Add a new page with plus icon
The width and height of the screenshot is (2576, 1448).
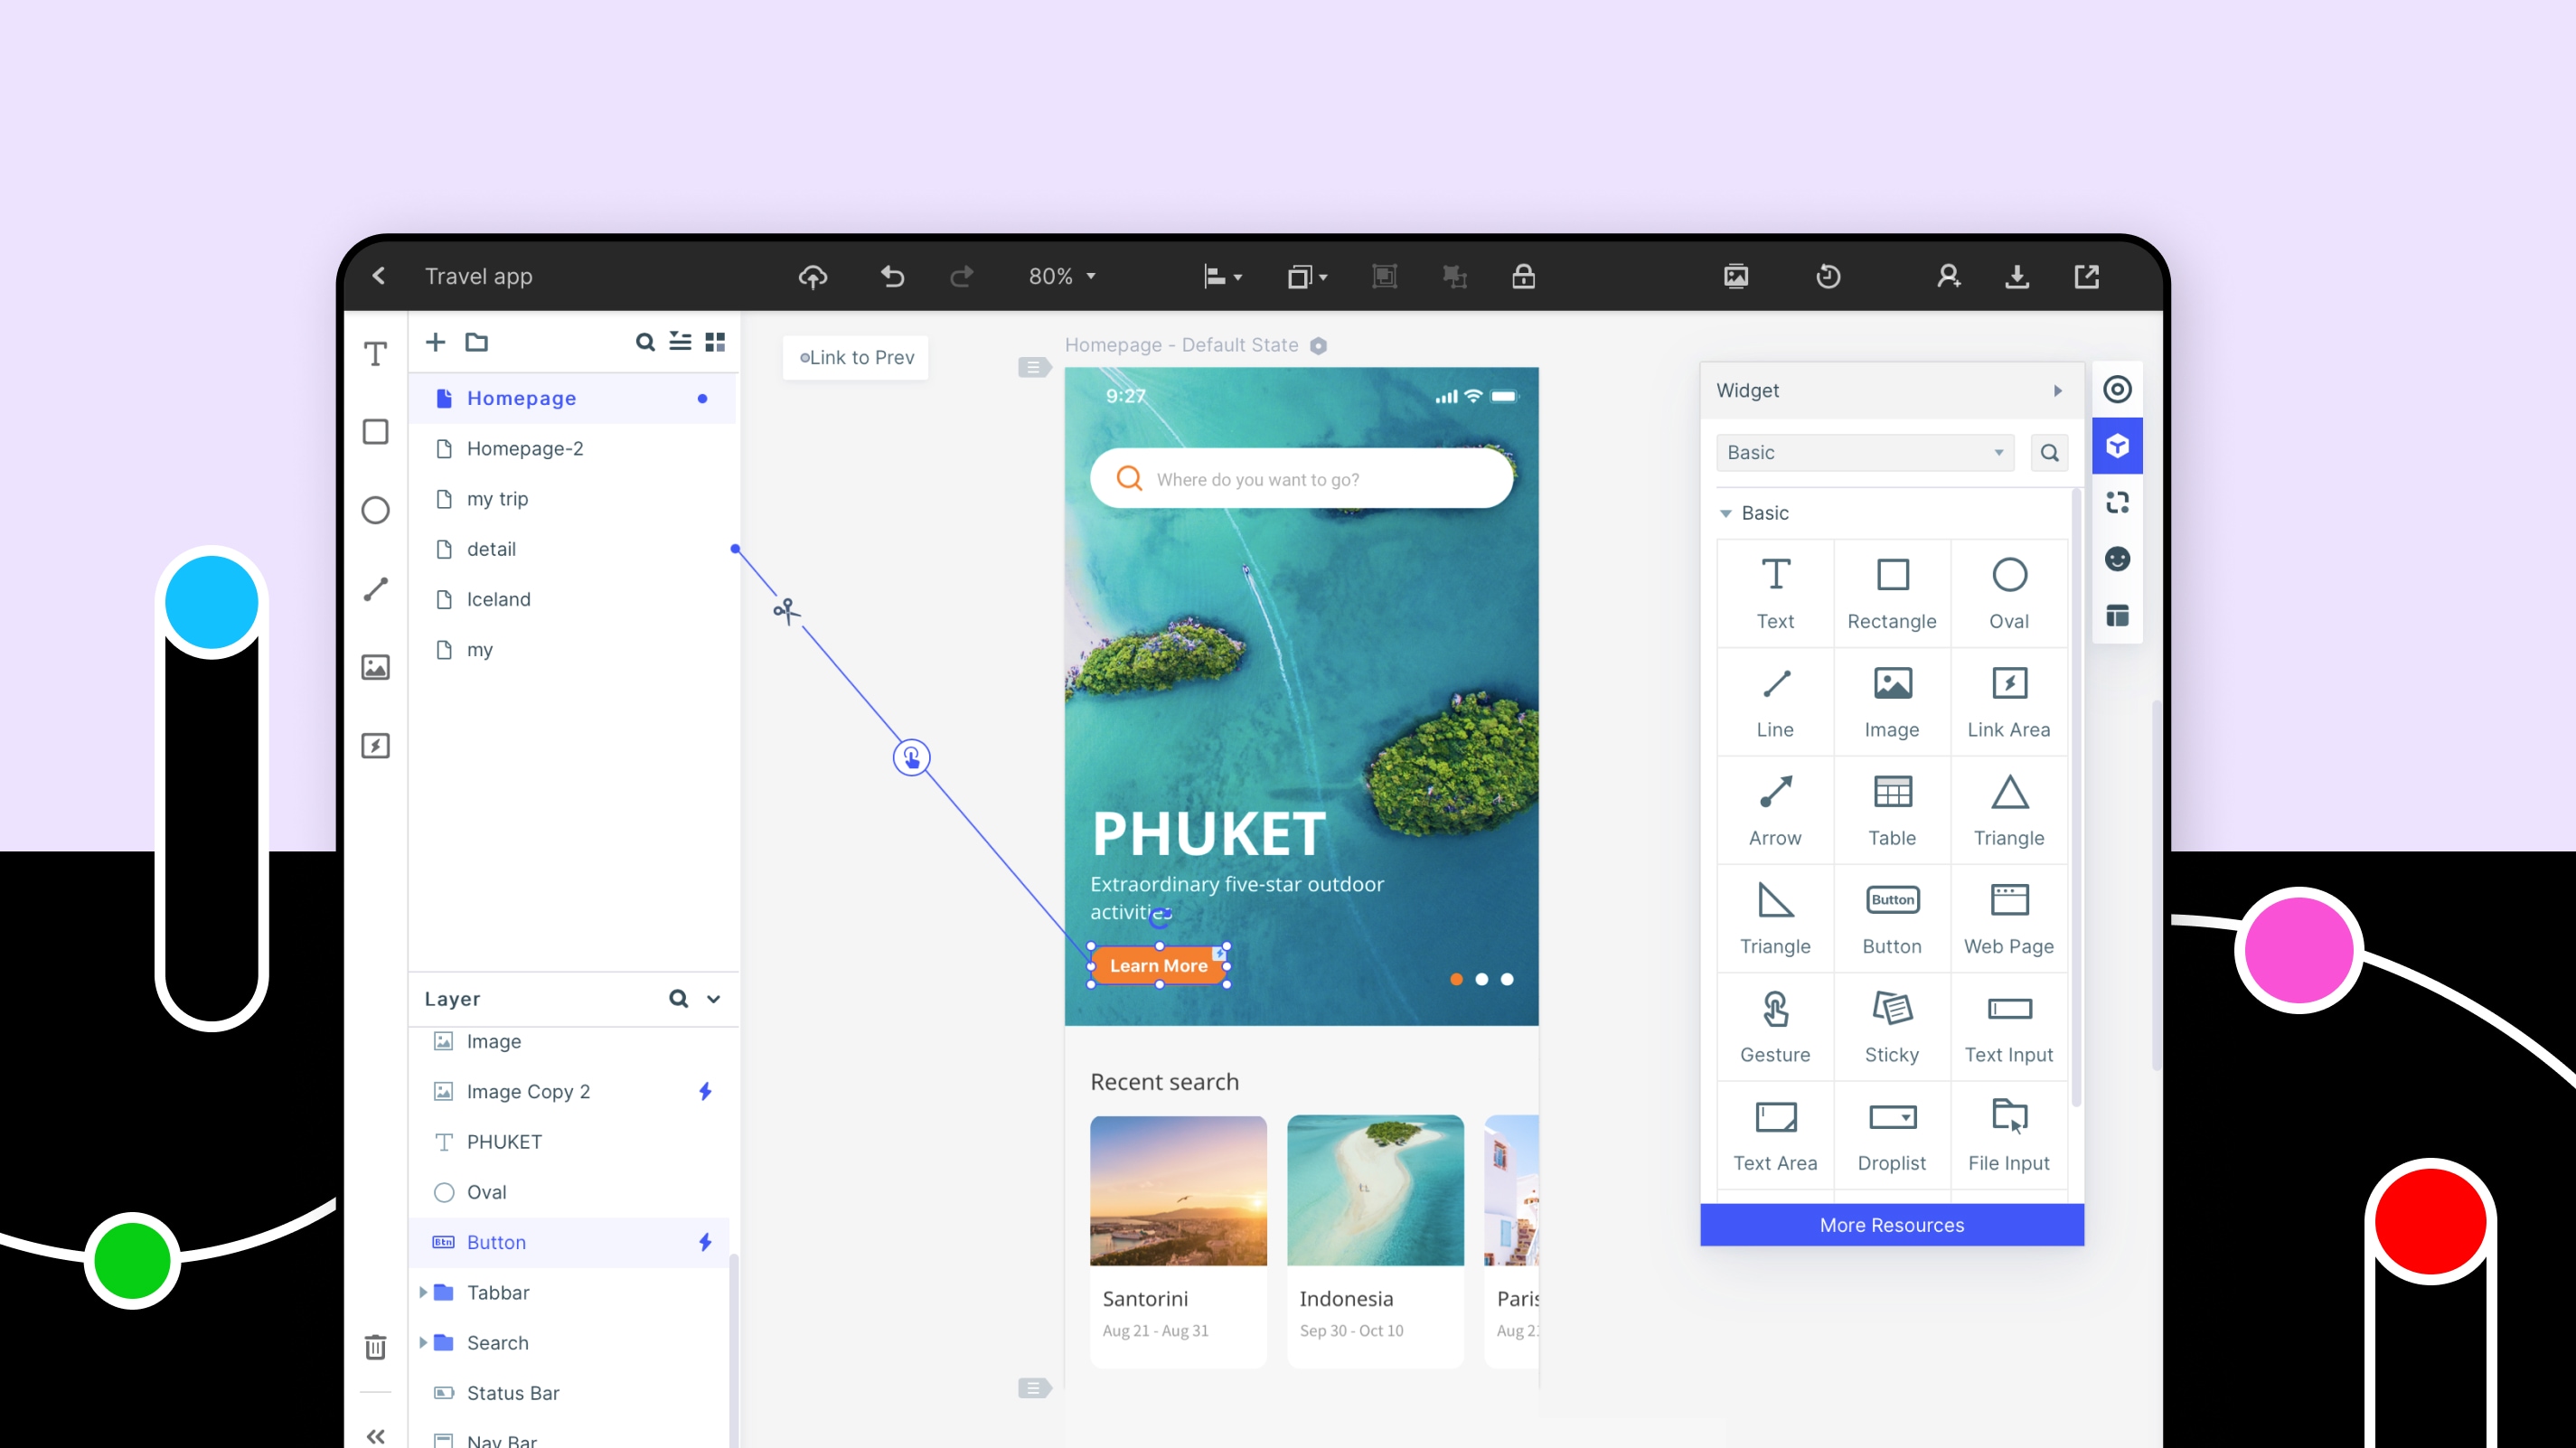[435, 342]
